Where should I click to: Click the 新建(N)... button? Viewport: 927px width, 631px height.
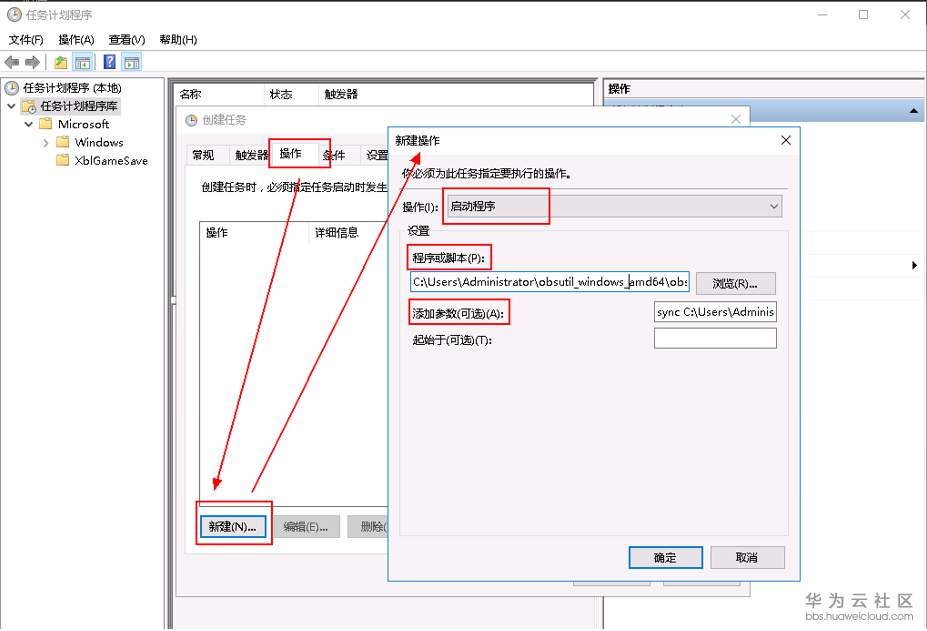[x=232, y=526]
